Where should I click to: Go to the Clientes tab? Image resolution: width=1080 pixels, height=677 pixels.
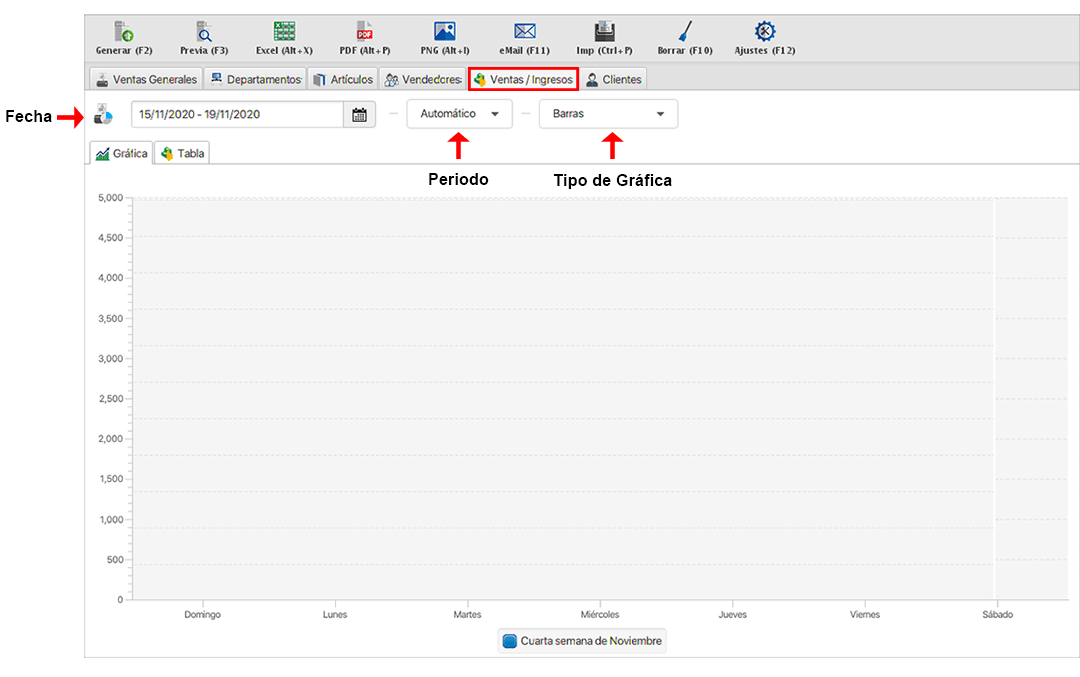point(613,79)
